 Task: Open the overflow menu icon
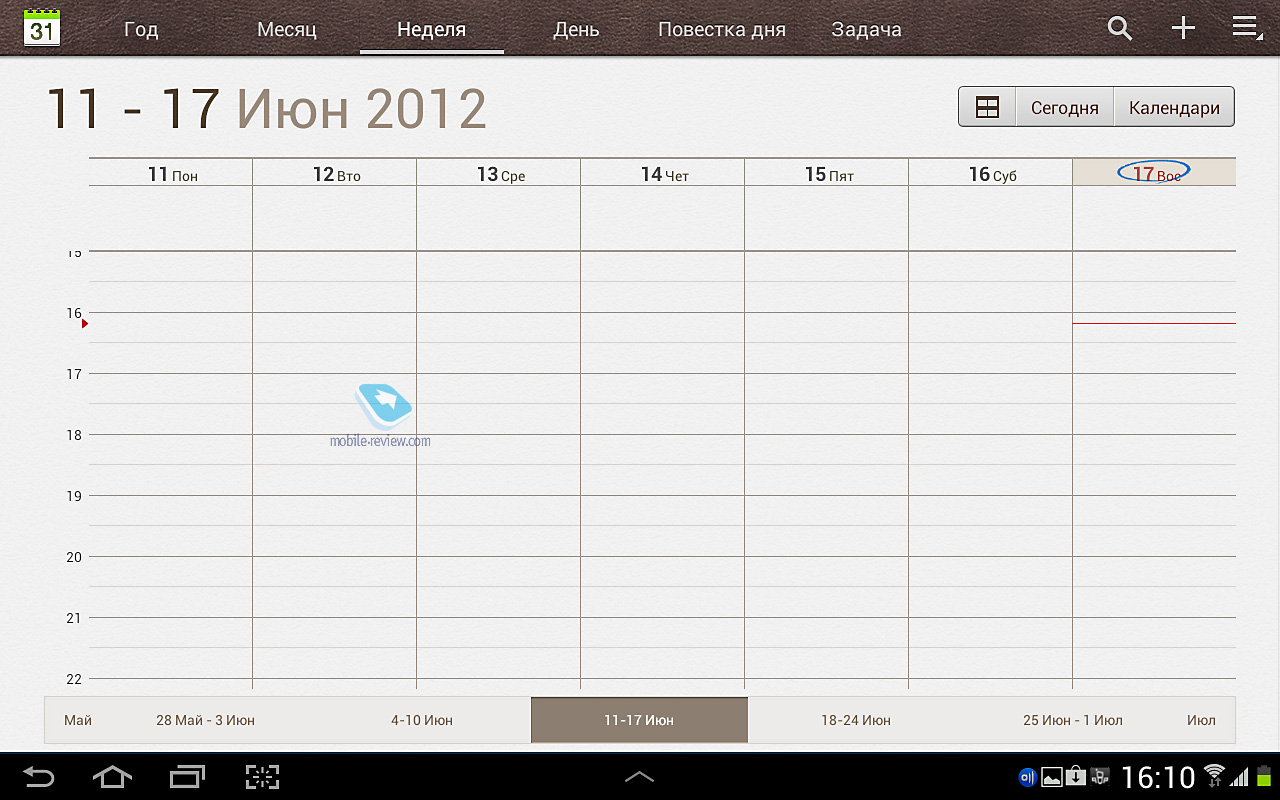[1246, 28]
